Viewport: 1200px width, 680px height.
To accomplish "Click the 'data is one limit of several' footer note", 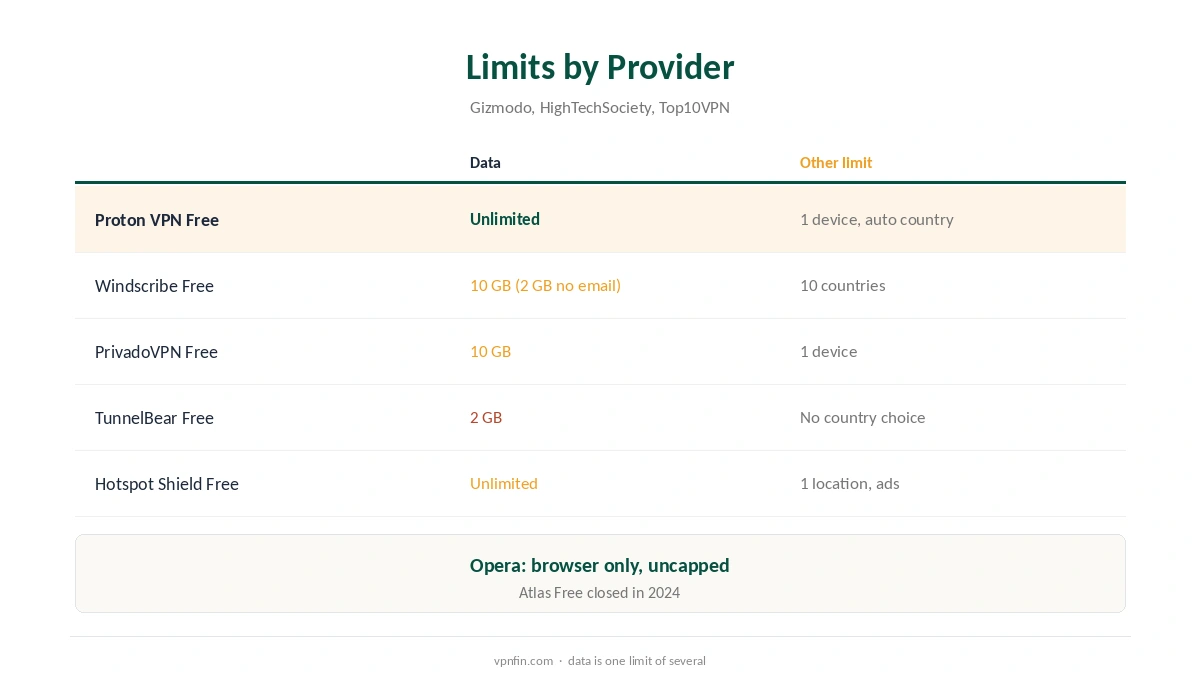I will [x=637, y=661].
